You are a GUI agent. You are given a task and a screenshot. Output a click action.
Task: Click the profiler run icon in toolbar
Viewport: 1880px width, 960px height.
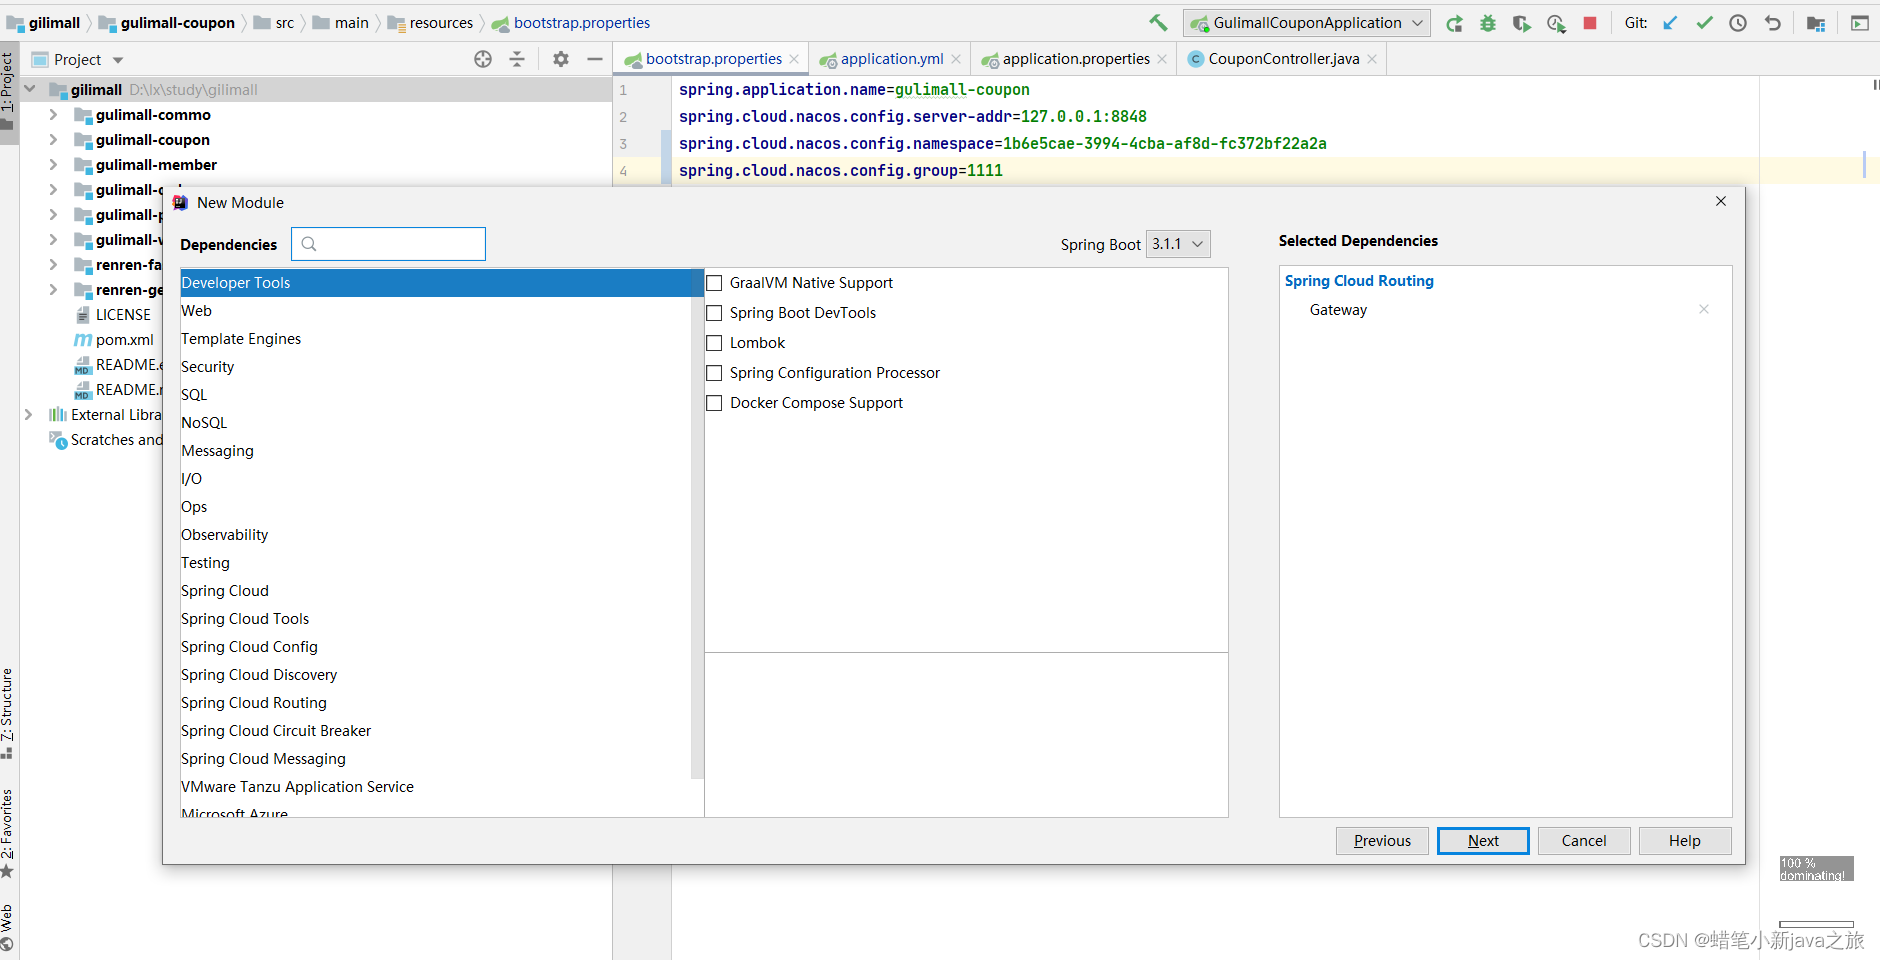[1556, 23]
